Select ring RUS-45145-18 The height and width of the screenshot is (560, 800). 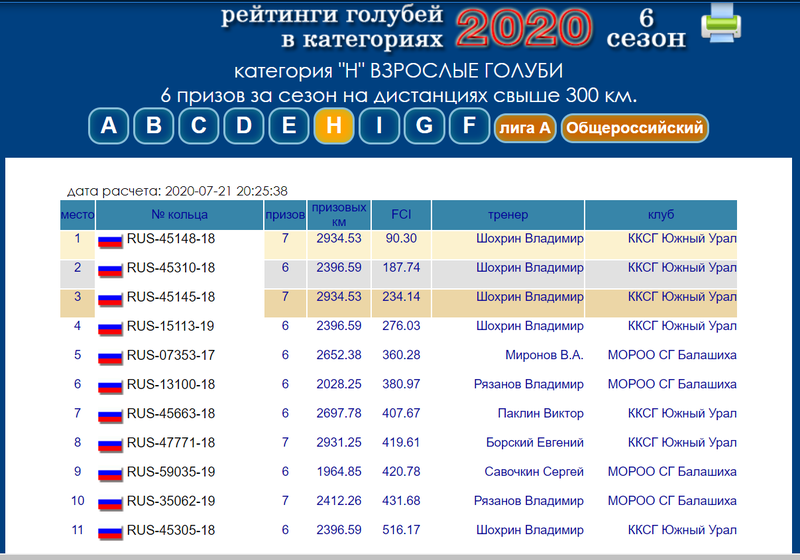(x=171, y=297)
